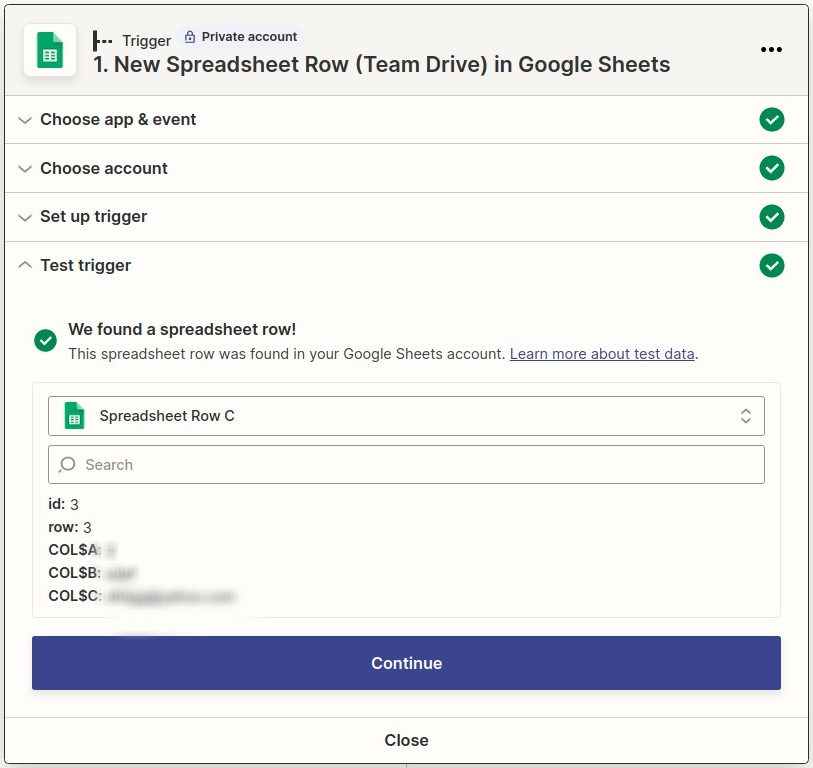The image size is (813, 768).
Task: Click the Search input field
Action: (x=406, y=465)
